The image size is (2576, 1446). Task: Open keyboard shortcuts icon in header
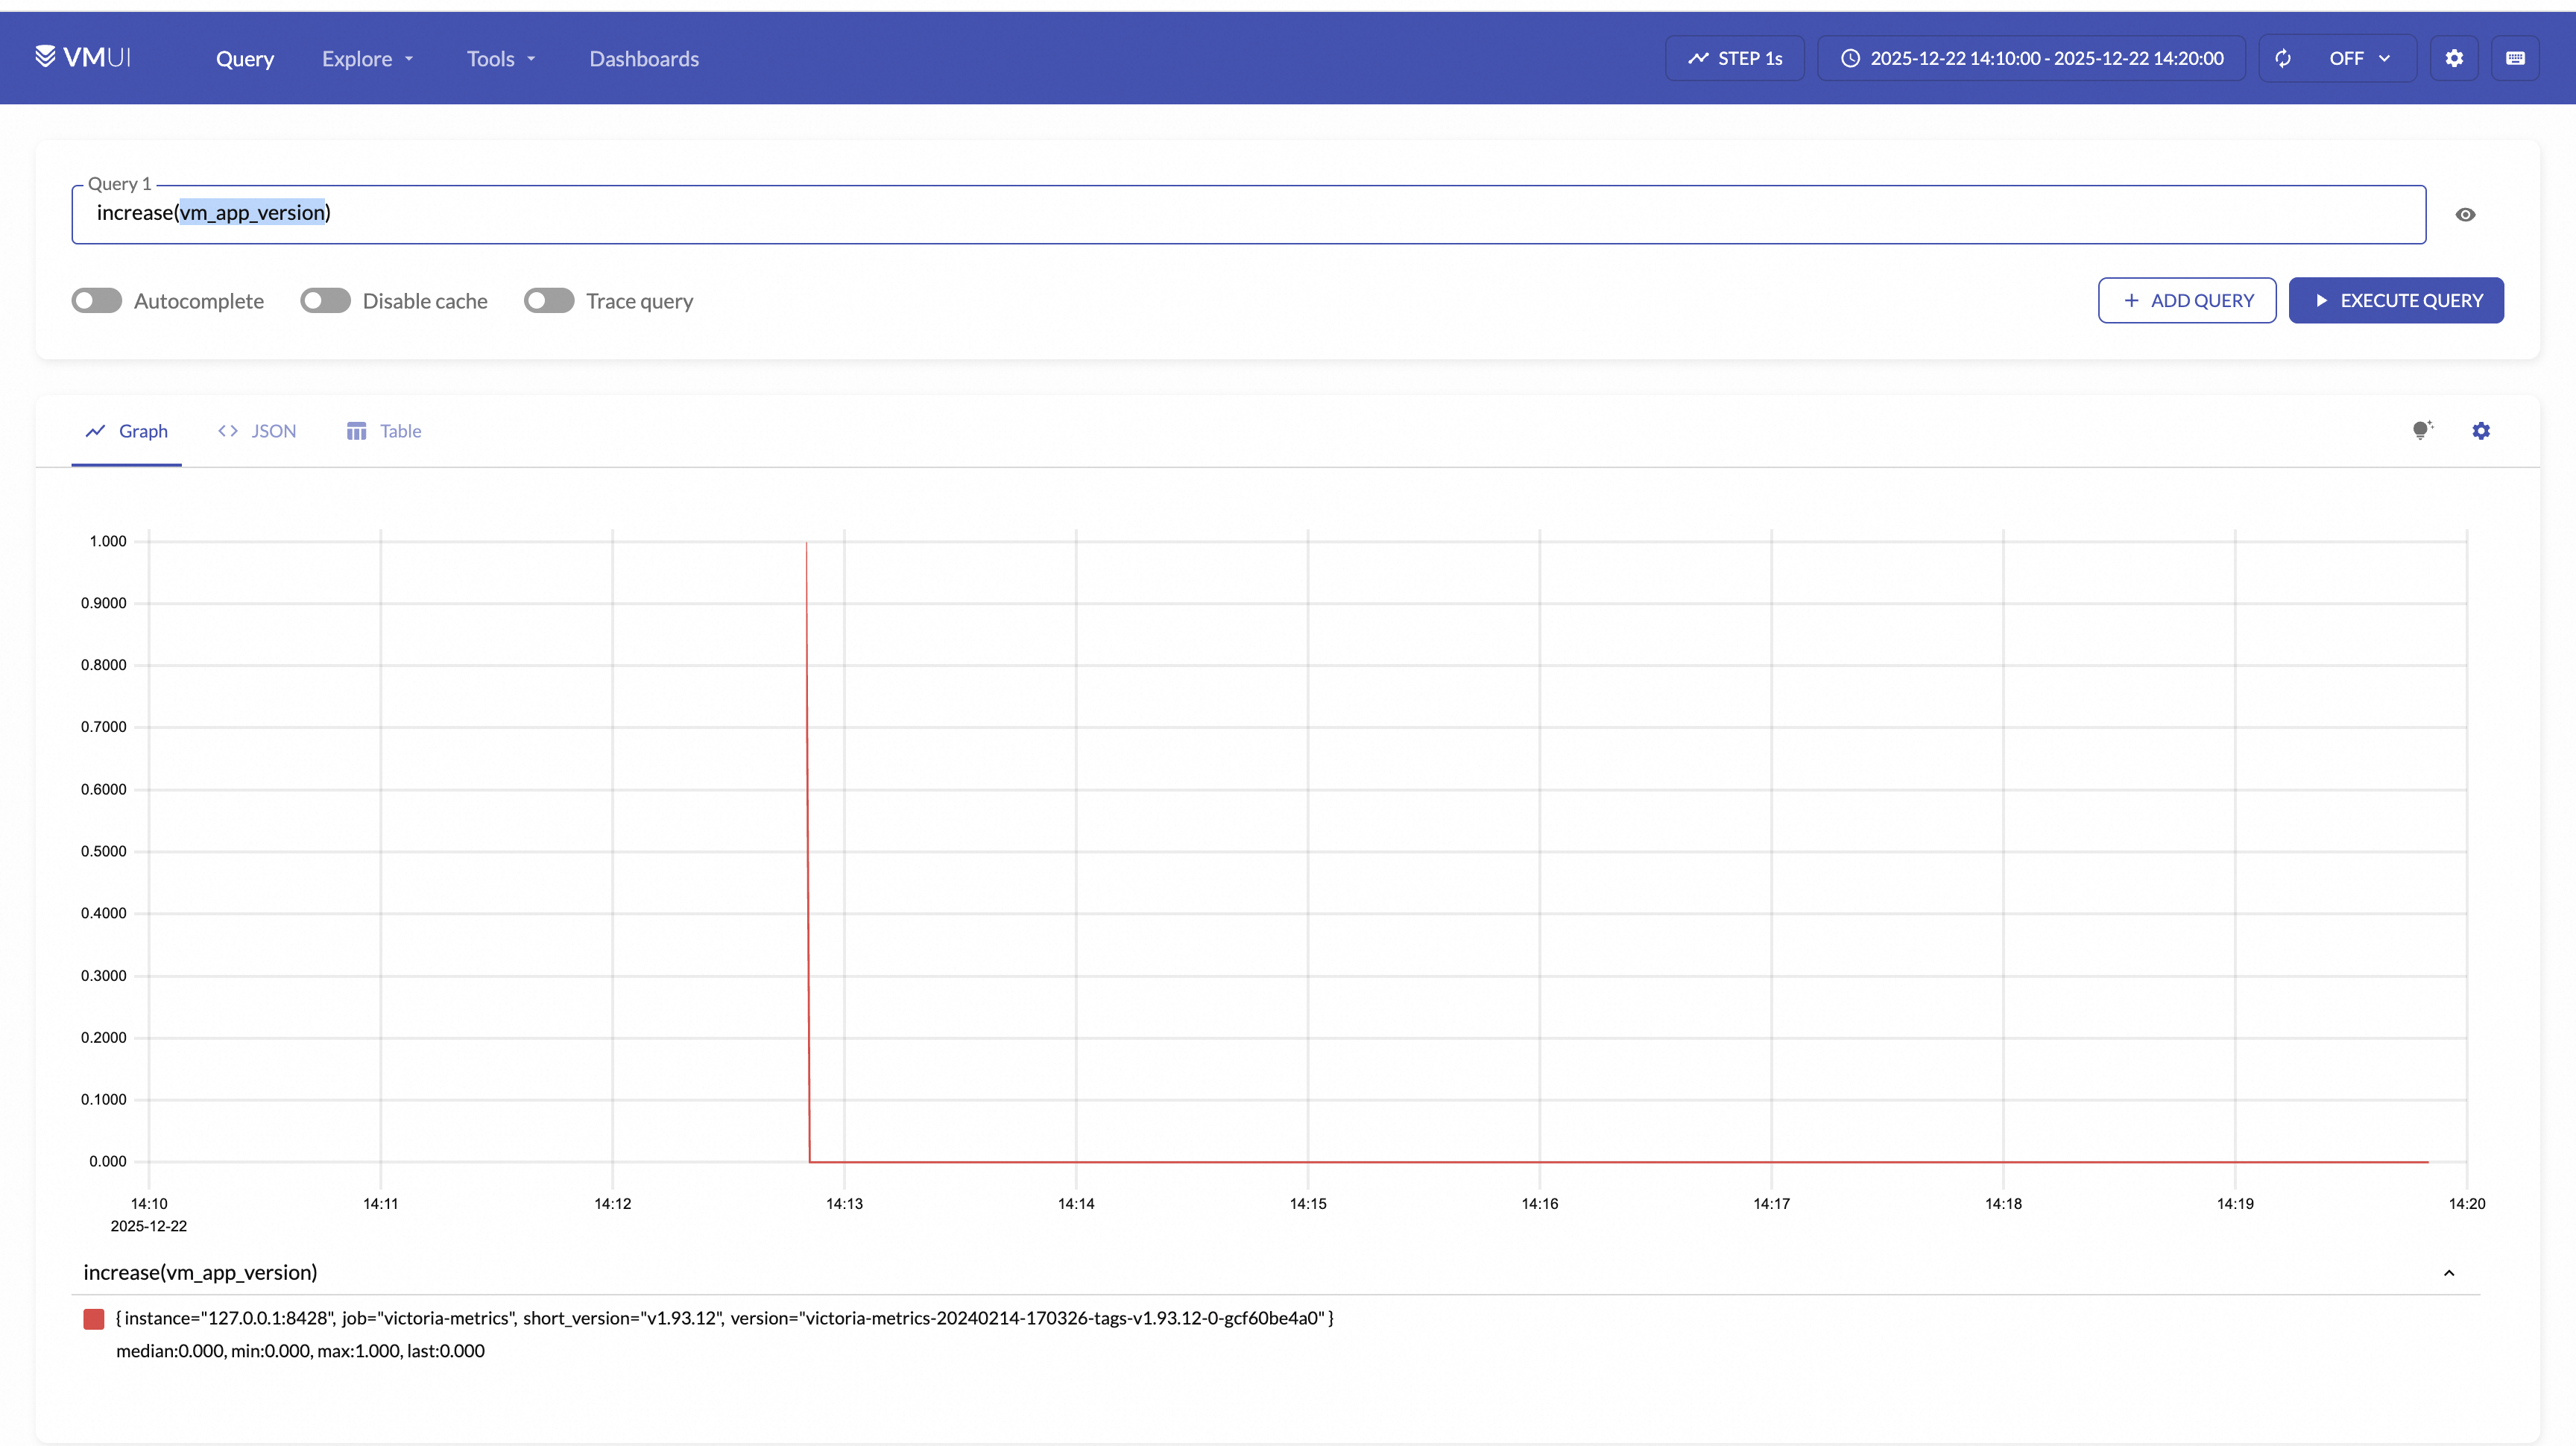pyautogui.click(x=2515, y=58)
